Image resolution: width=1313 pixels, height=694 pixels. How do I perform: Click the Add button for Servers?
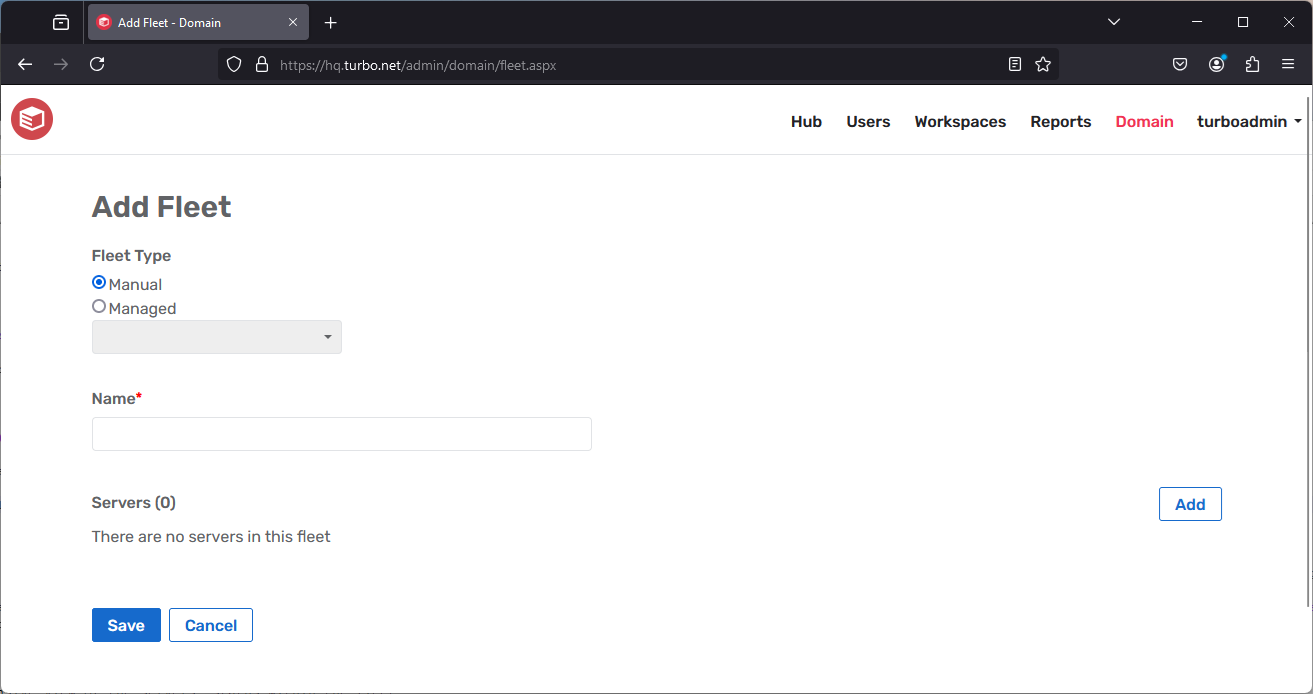(x=1189, y=504)
